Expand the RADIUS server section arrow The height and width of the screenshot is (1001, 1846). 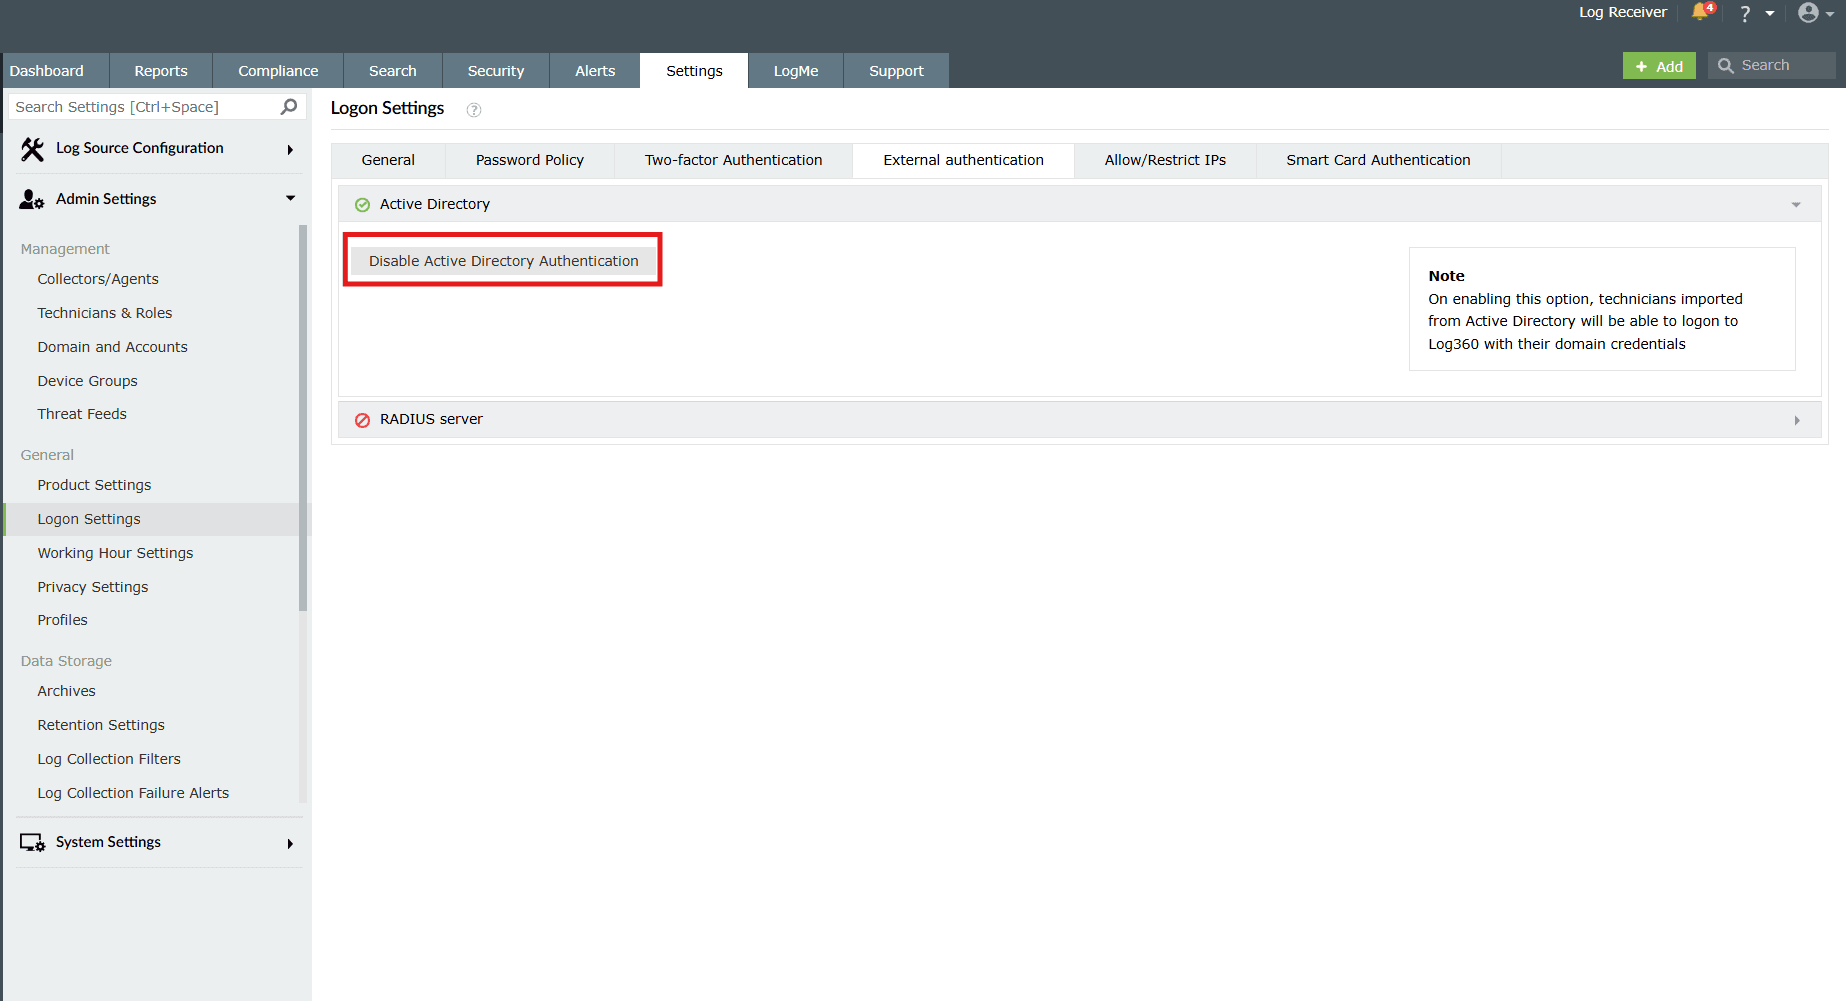tap(1797, 420)
